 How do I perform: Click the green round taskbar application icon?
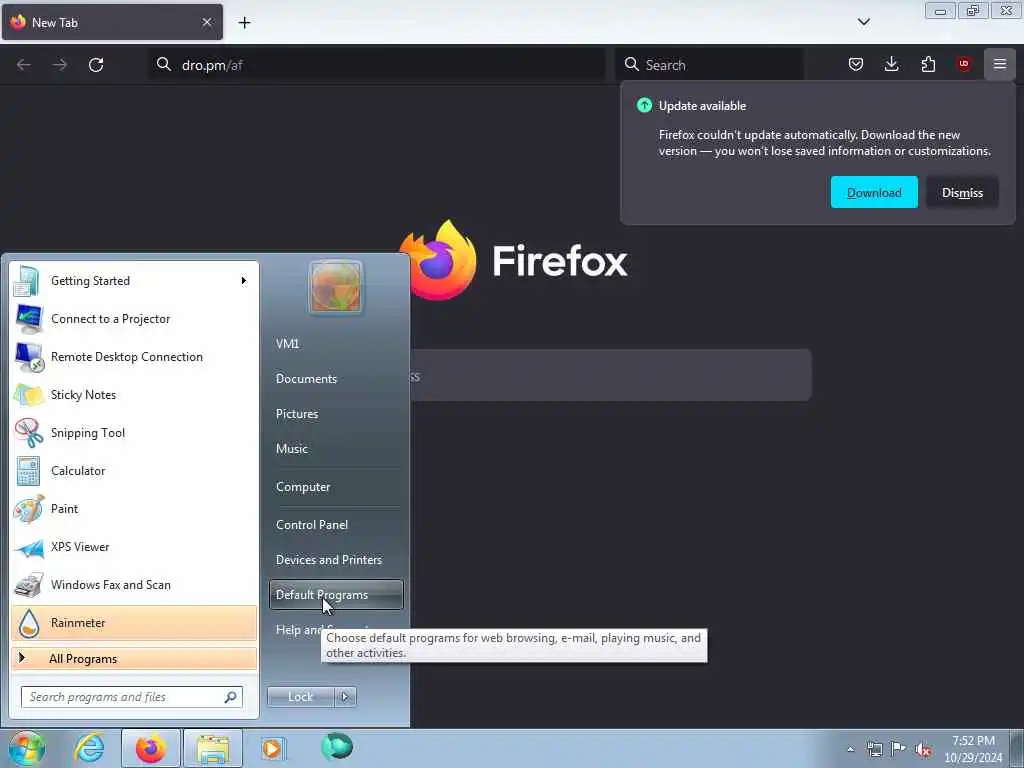click(337, 746)
